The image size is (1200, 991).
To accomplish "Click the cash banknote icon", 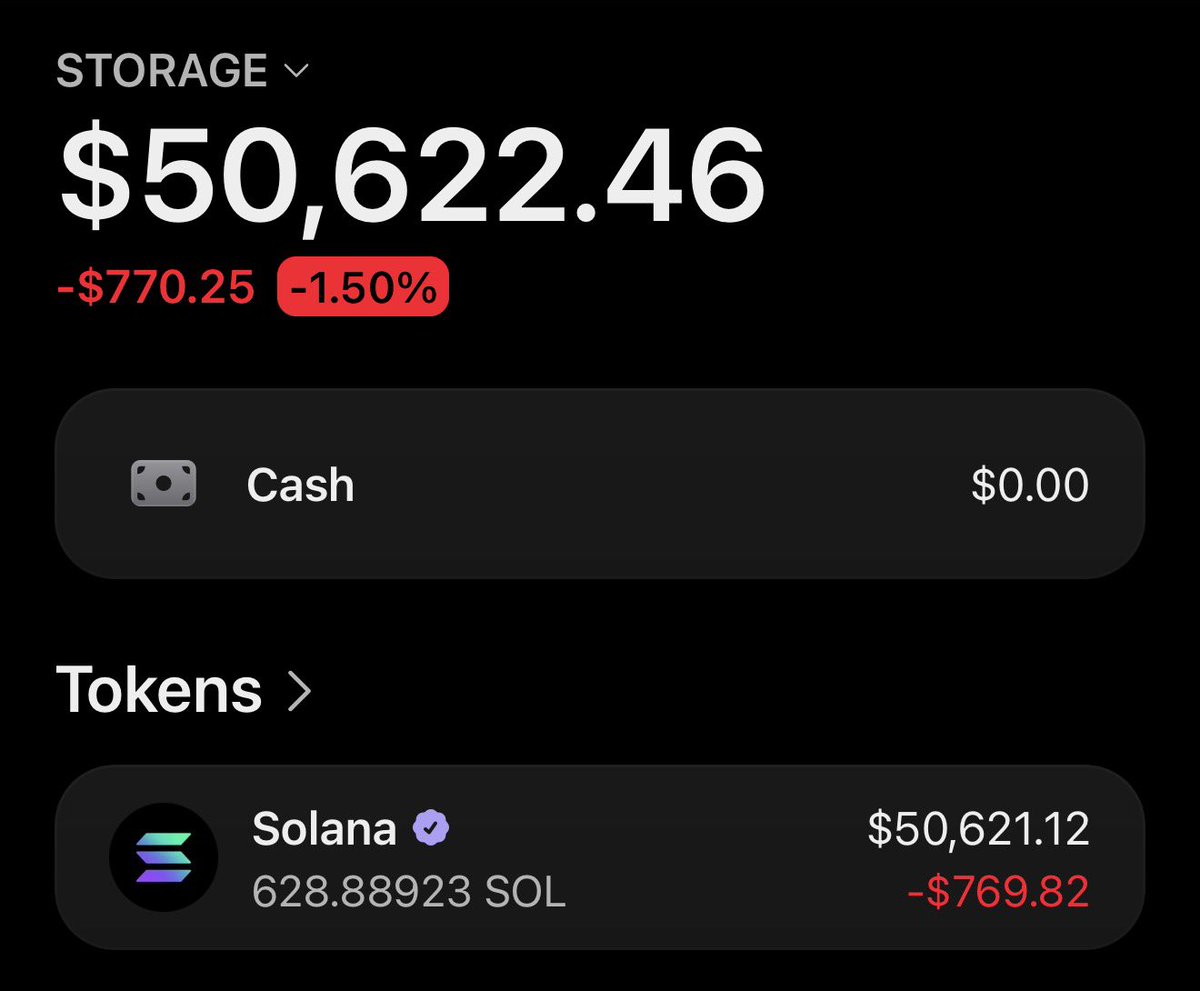I will 163,484.
